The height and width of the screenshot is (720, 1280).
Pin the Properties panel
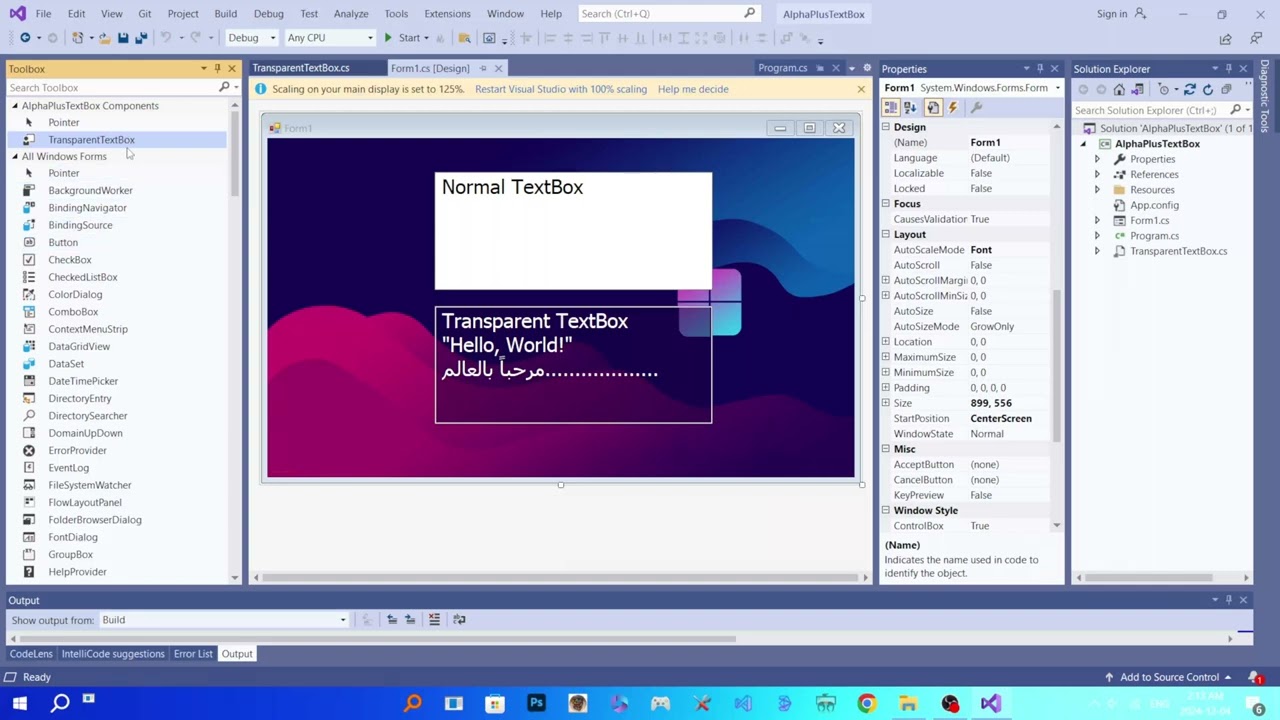coord(1040,69)
